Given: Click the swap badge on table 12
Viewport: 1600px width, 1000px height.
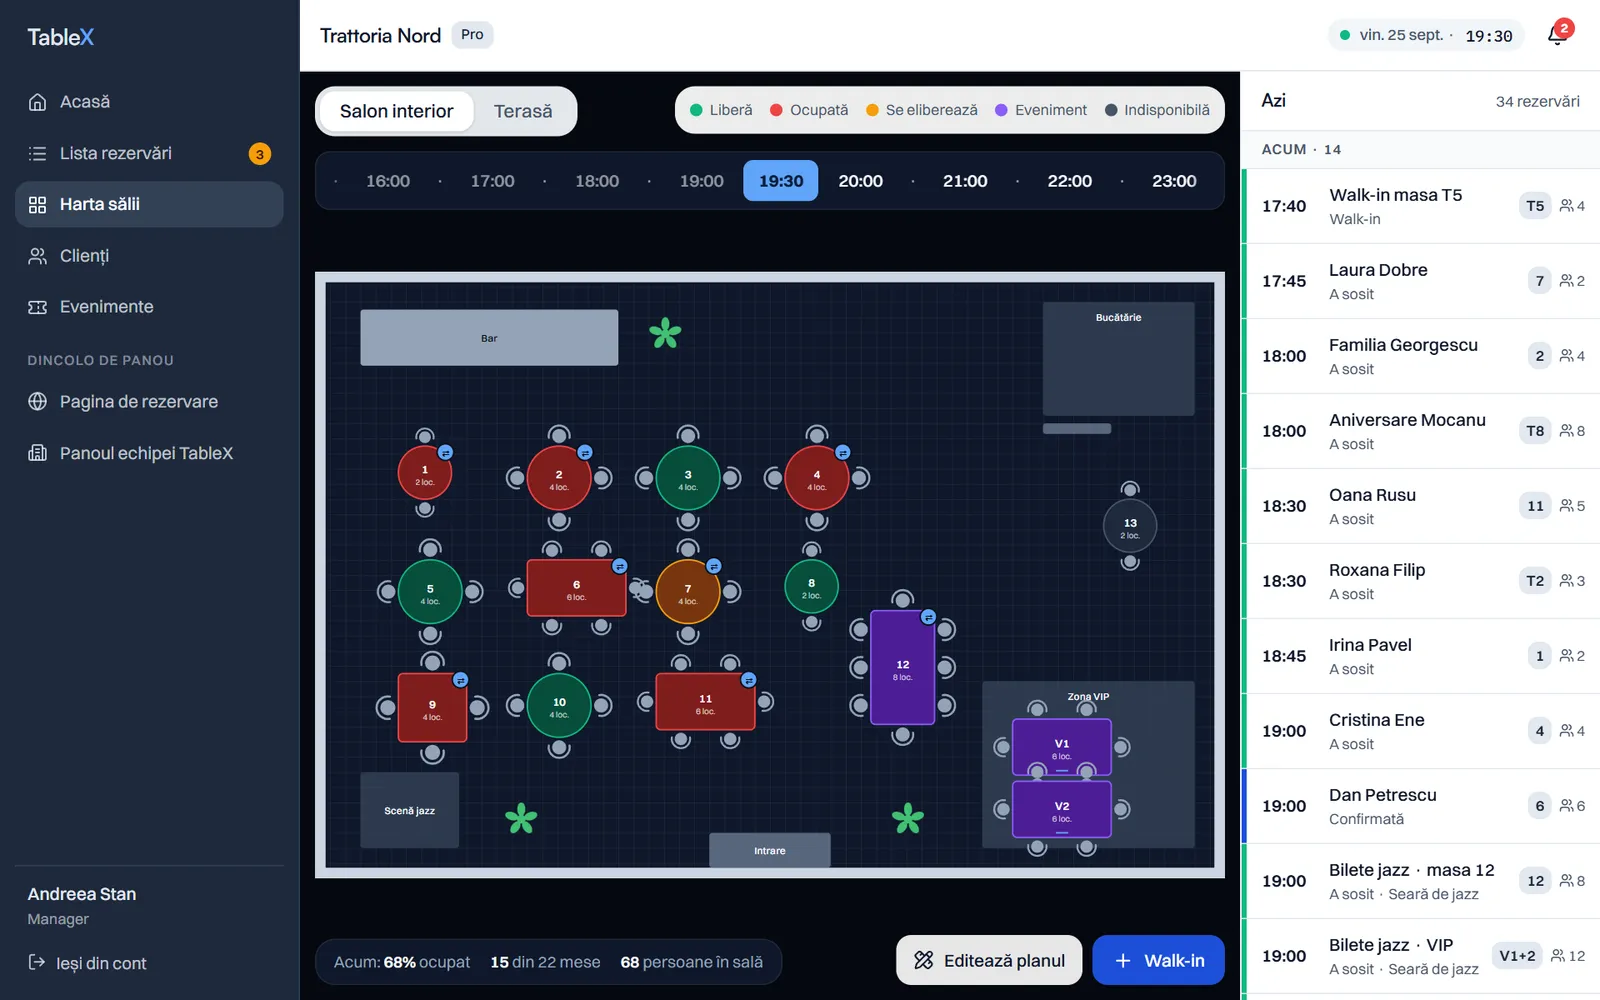Looking at the screenshot, I should (928, 617).
